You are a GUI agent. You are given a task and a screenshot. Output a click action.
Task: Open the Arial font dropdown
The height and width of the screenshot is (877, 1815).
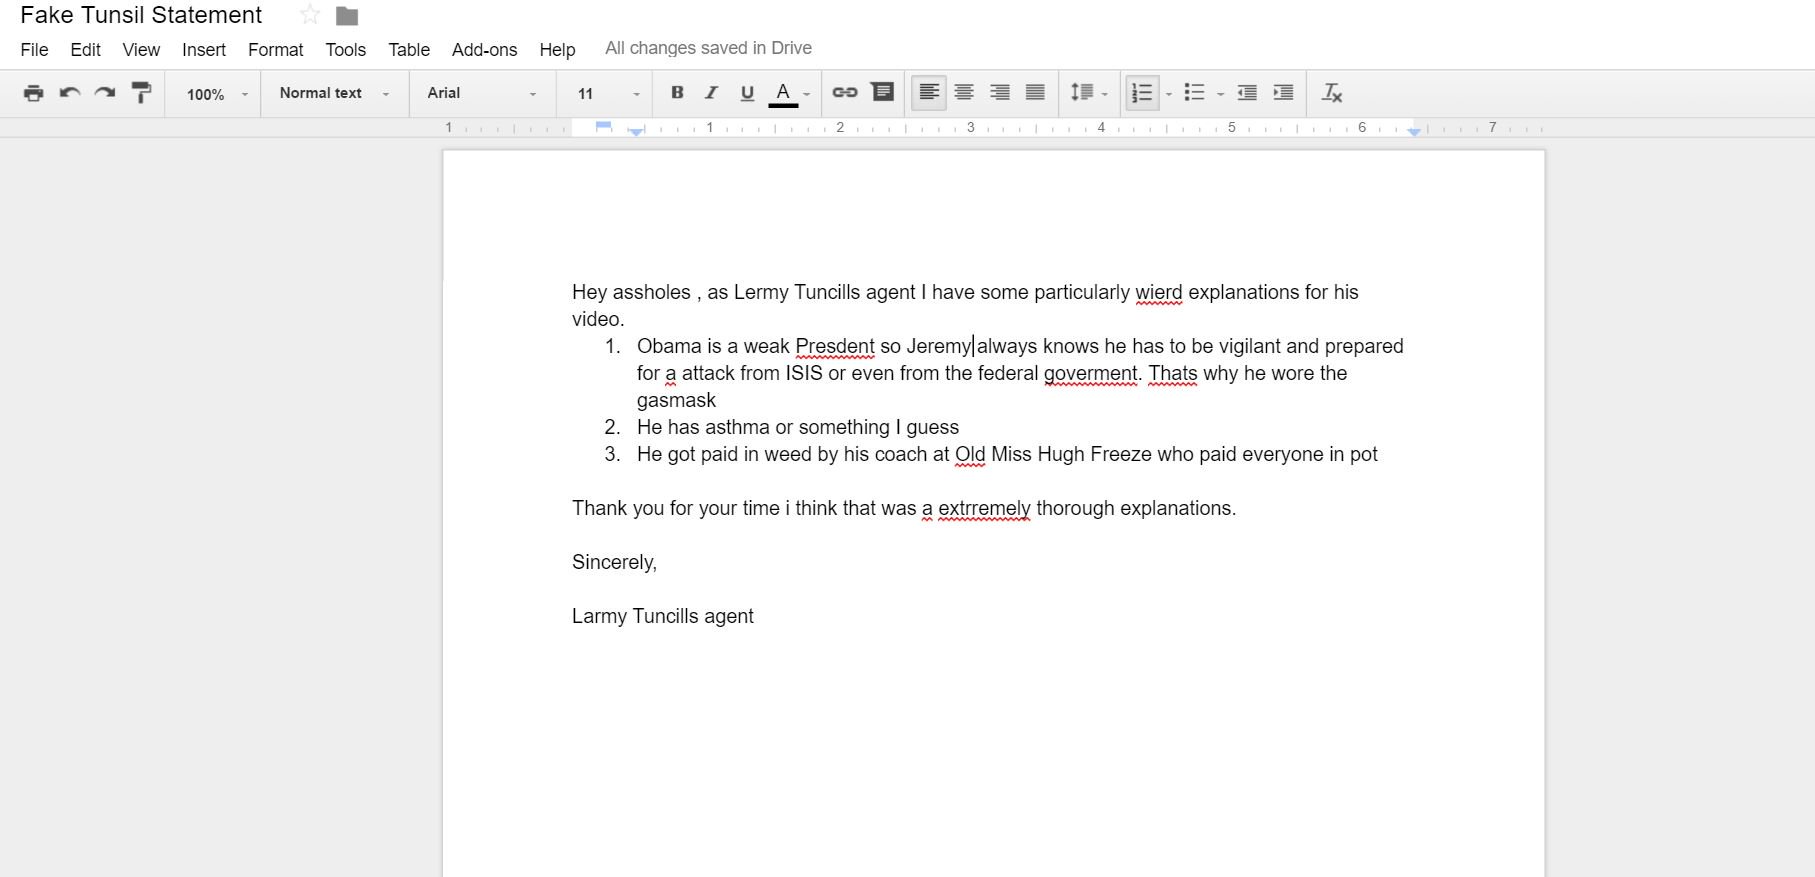pos(482,93)
